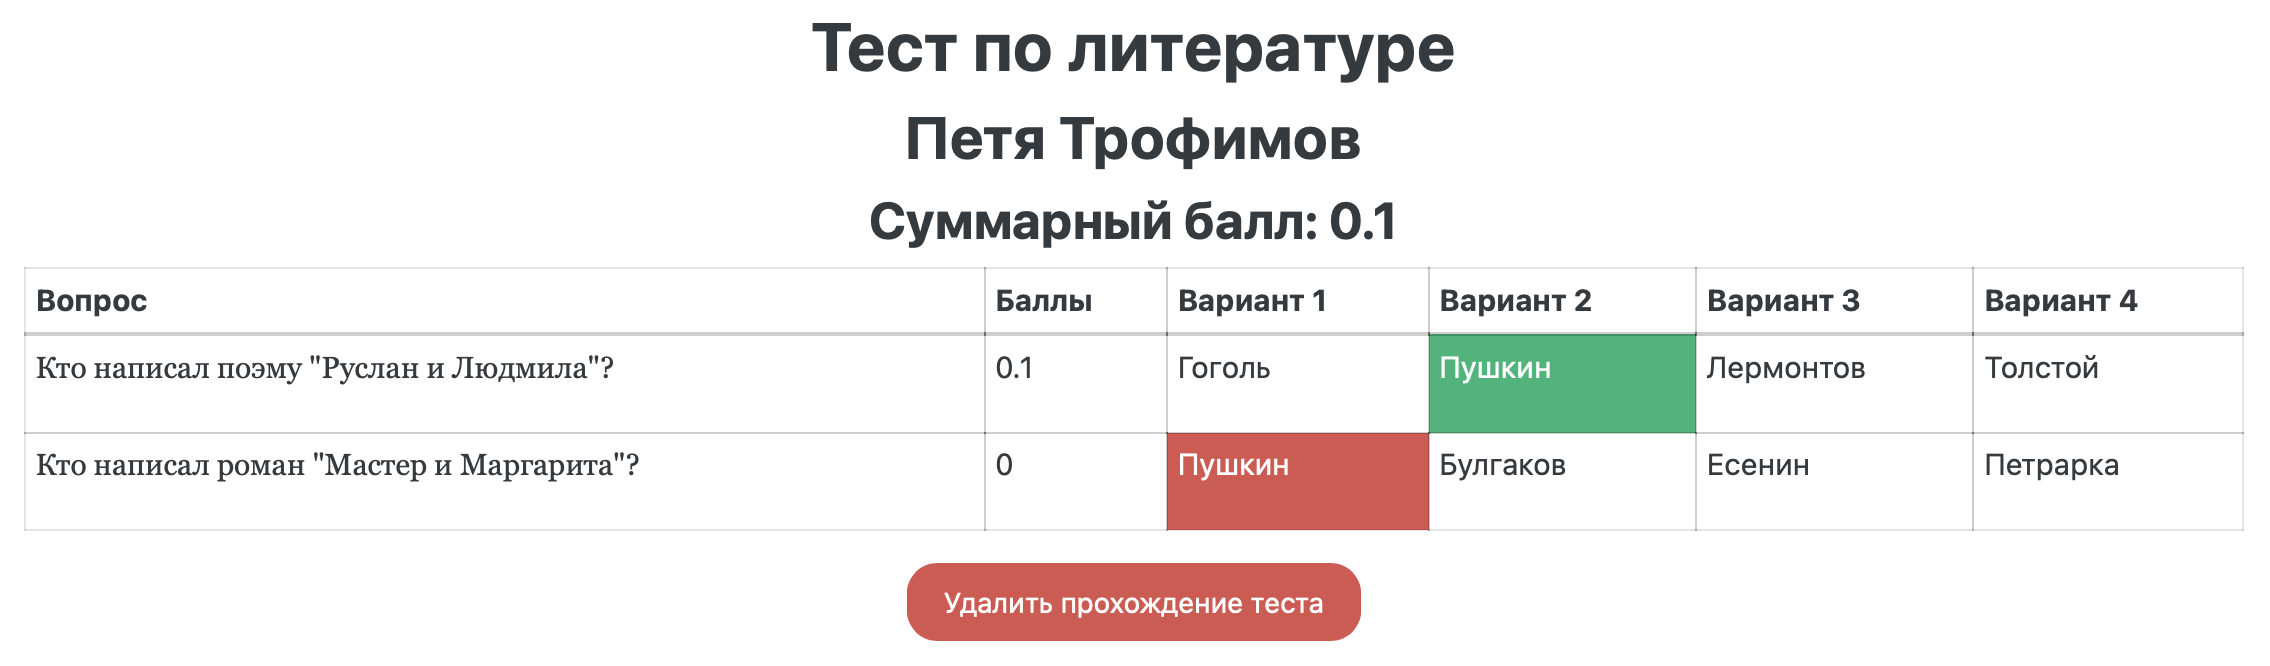The width and height of the screenshot is (2270, 666).
Task: Click the "Мастер и Маргарита" question text
Action: [x=337, y=466]
